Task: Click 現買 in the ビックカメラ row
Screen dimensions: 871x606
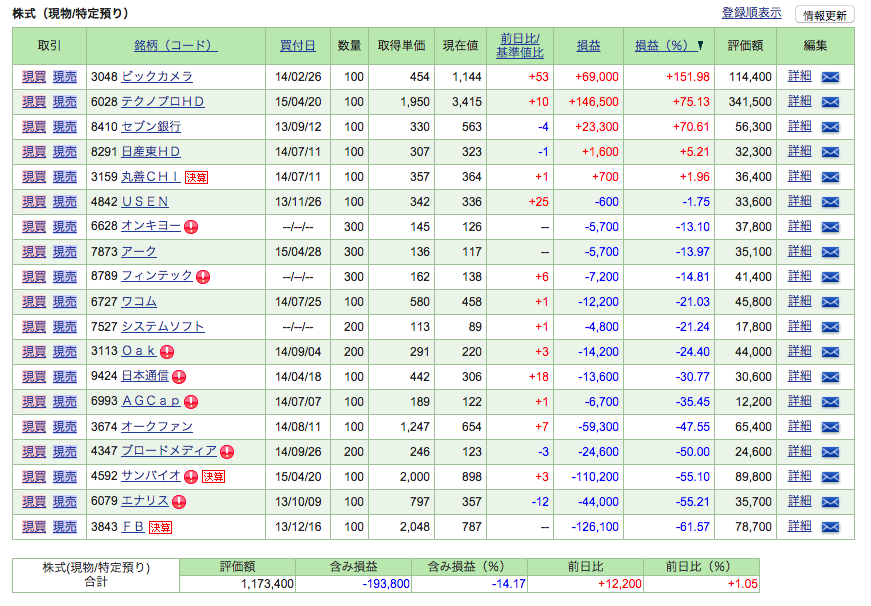Action: [x=34, y=77]
